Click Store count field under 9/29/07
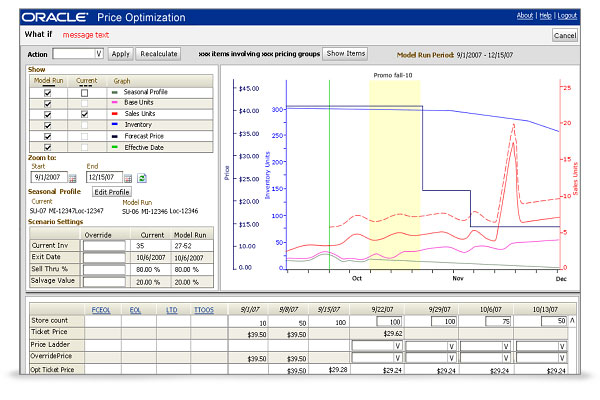The image size is (600, 400). coord(444,321)
